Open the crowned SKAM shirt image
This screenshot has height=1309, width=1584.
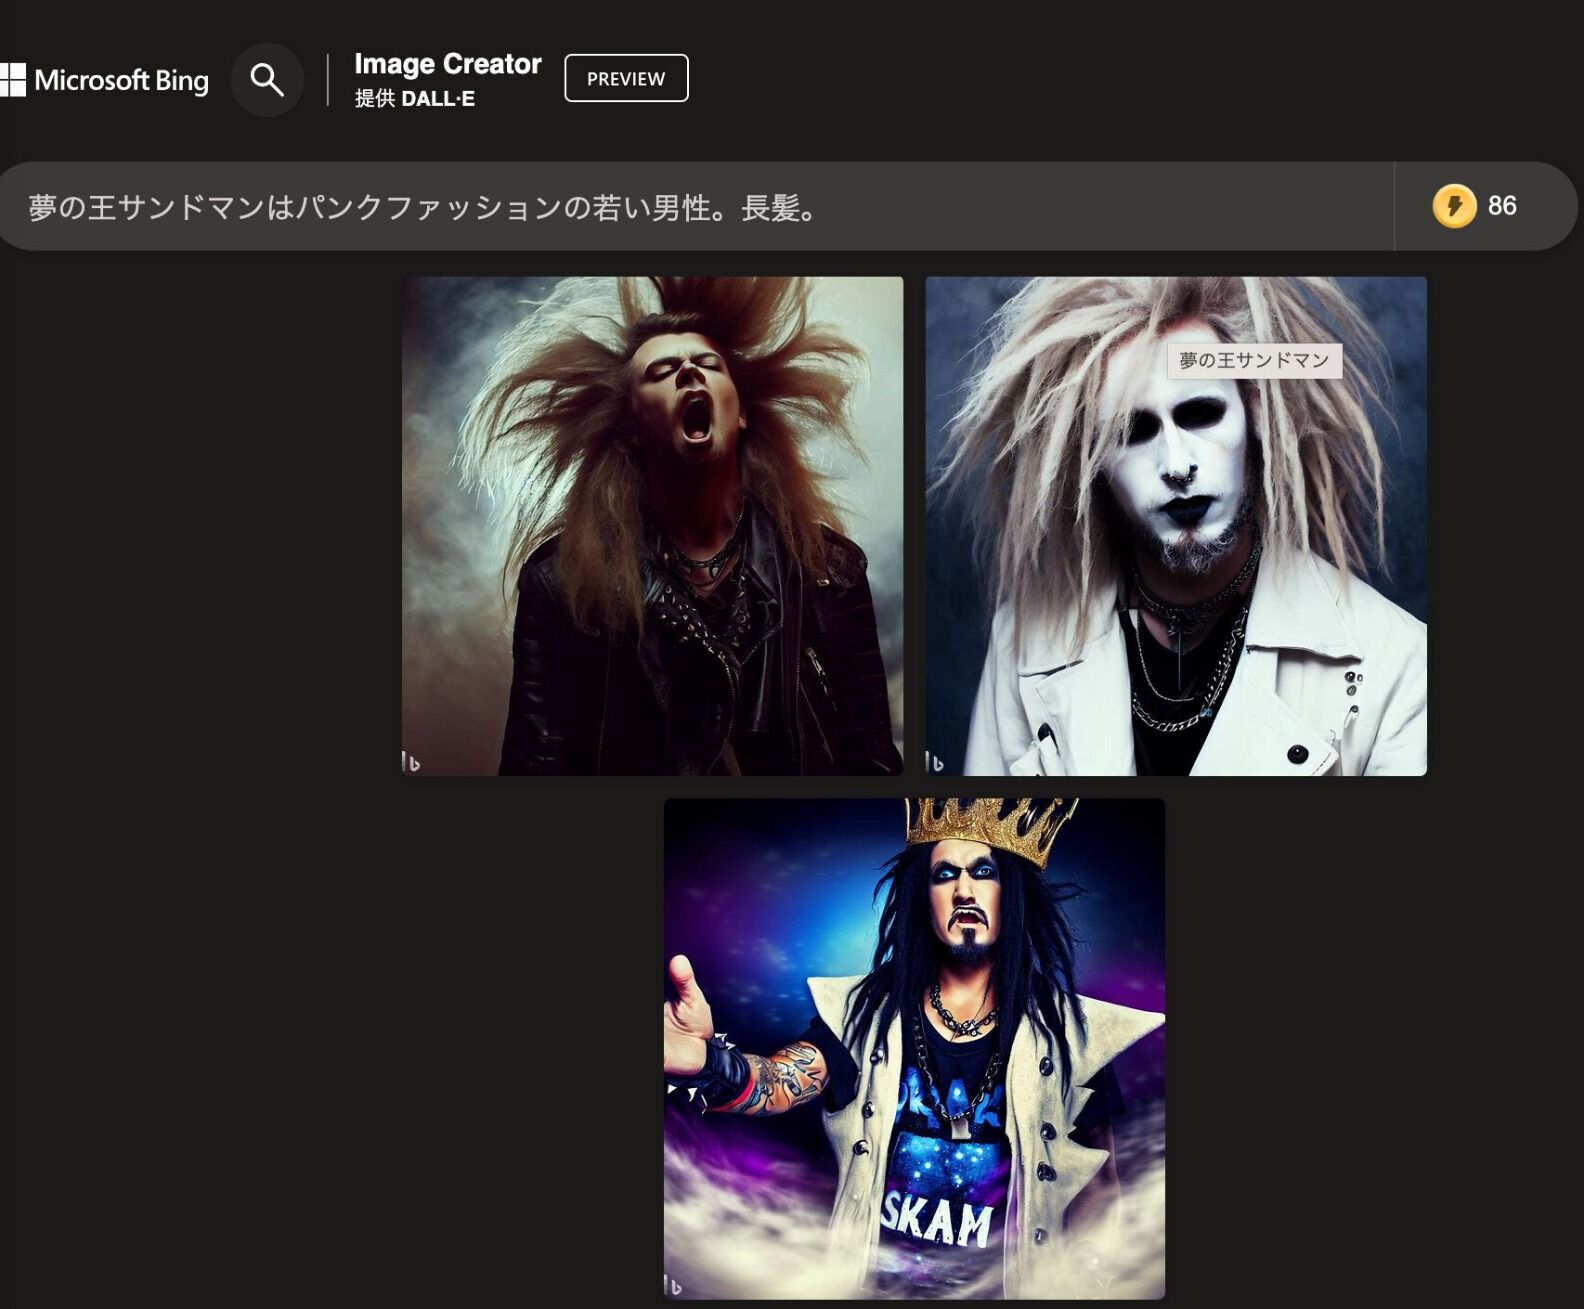[914, 1048]
